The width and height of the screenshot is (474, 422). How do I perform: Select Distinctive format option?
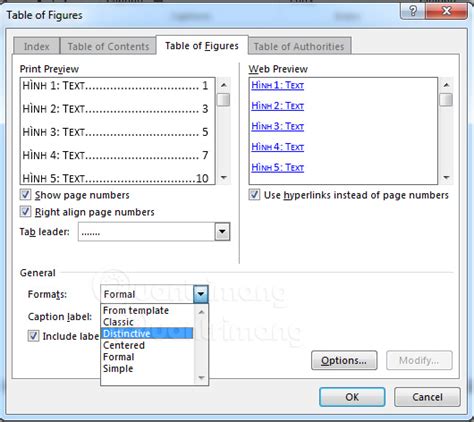click(147, 333)
